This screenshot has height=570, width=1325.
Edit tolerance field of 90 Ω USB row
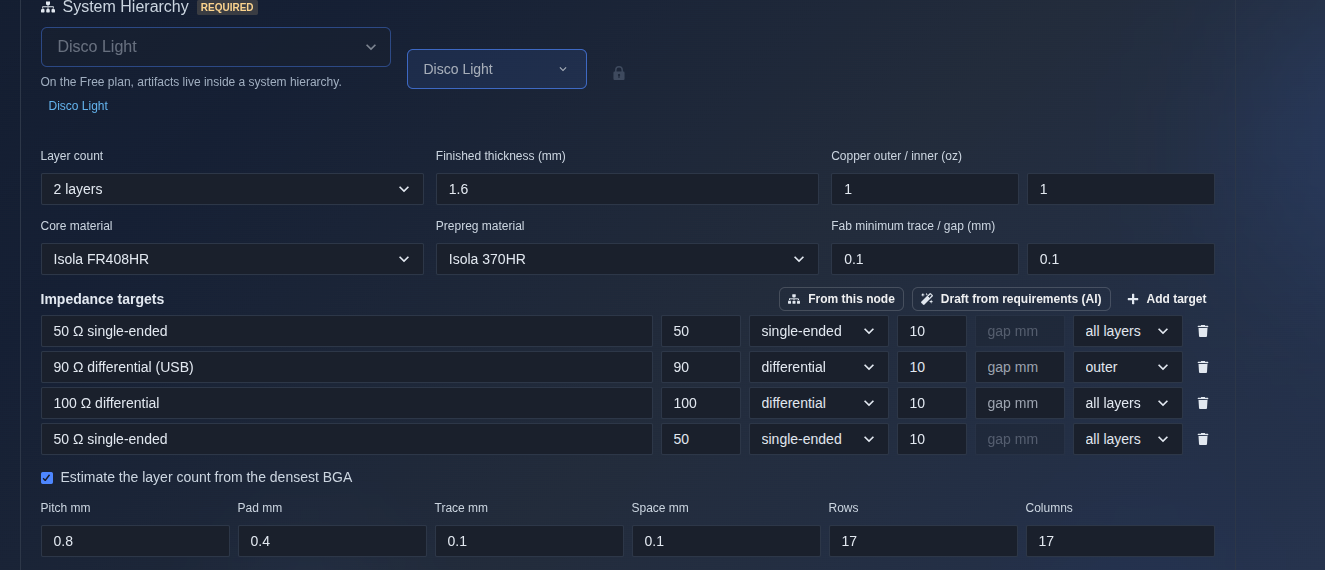coord(932,367)
